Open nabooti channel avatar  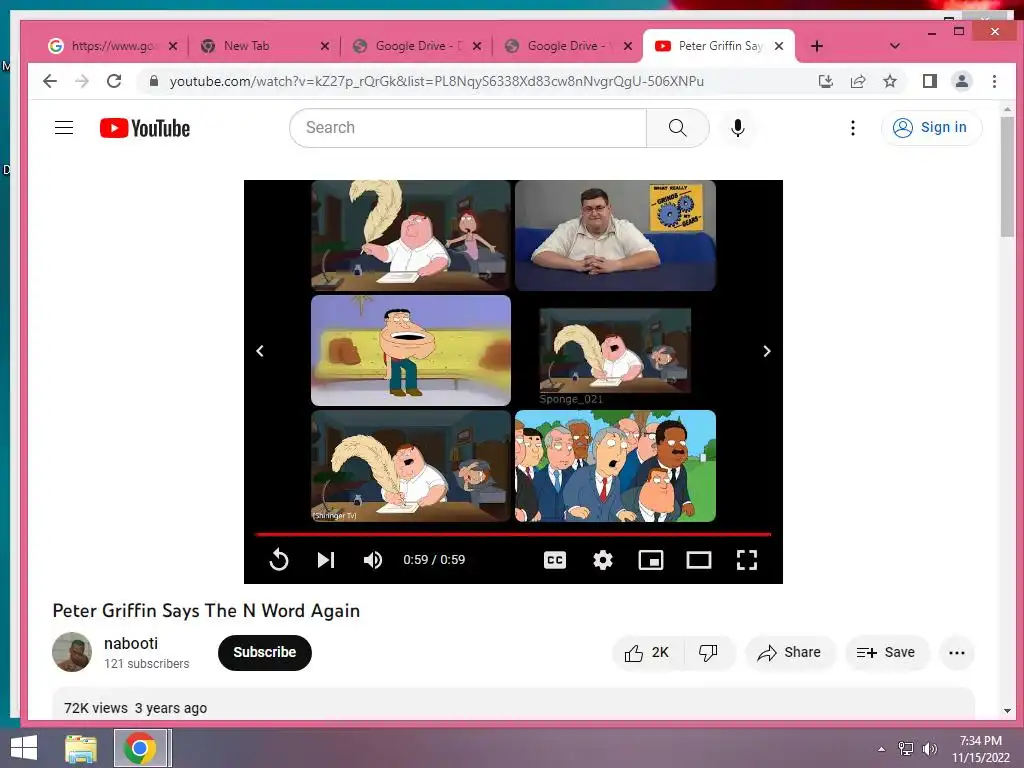tap(72, 652)
